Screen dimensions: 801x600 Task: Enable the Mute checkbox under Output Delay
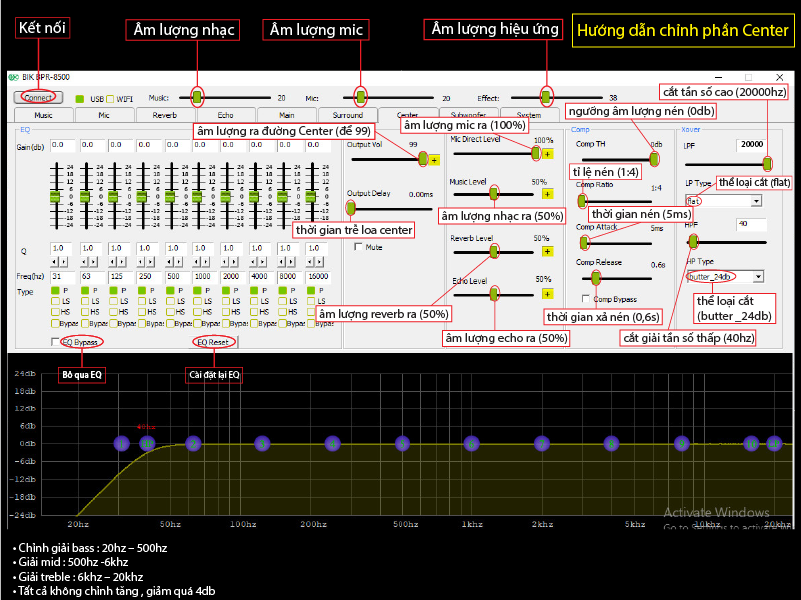tap(358, 247)
